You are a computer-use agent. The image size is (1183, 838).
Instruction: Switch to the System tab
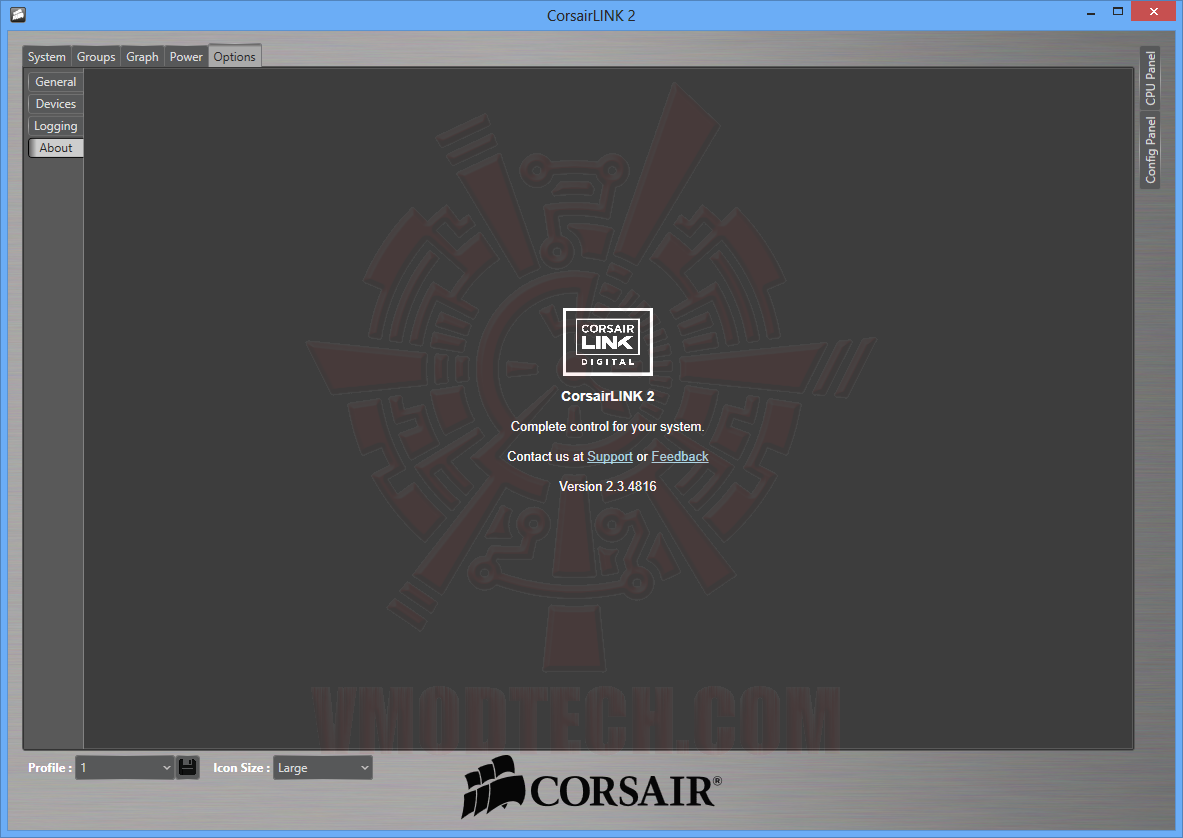[47, 57]
